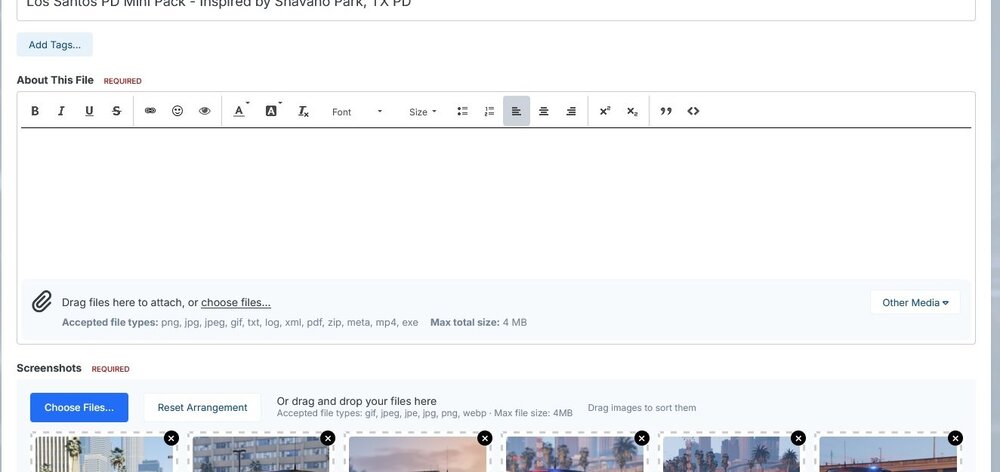Insert a bulleted list
This screenshot has height=472, width=1000.
click(x=462, y=111)
